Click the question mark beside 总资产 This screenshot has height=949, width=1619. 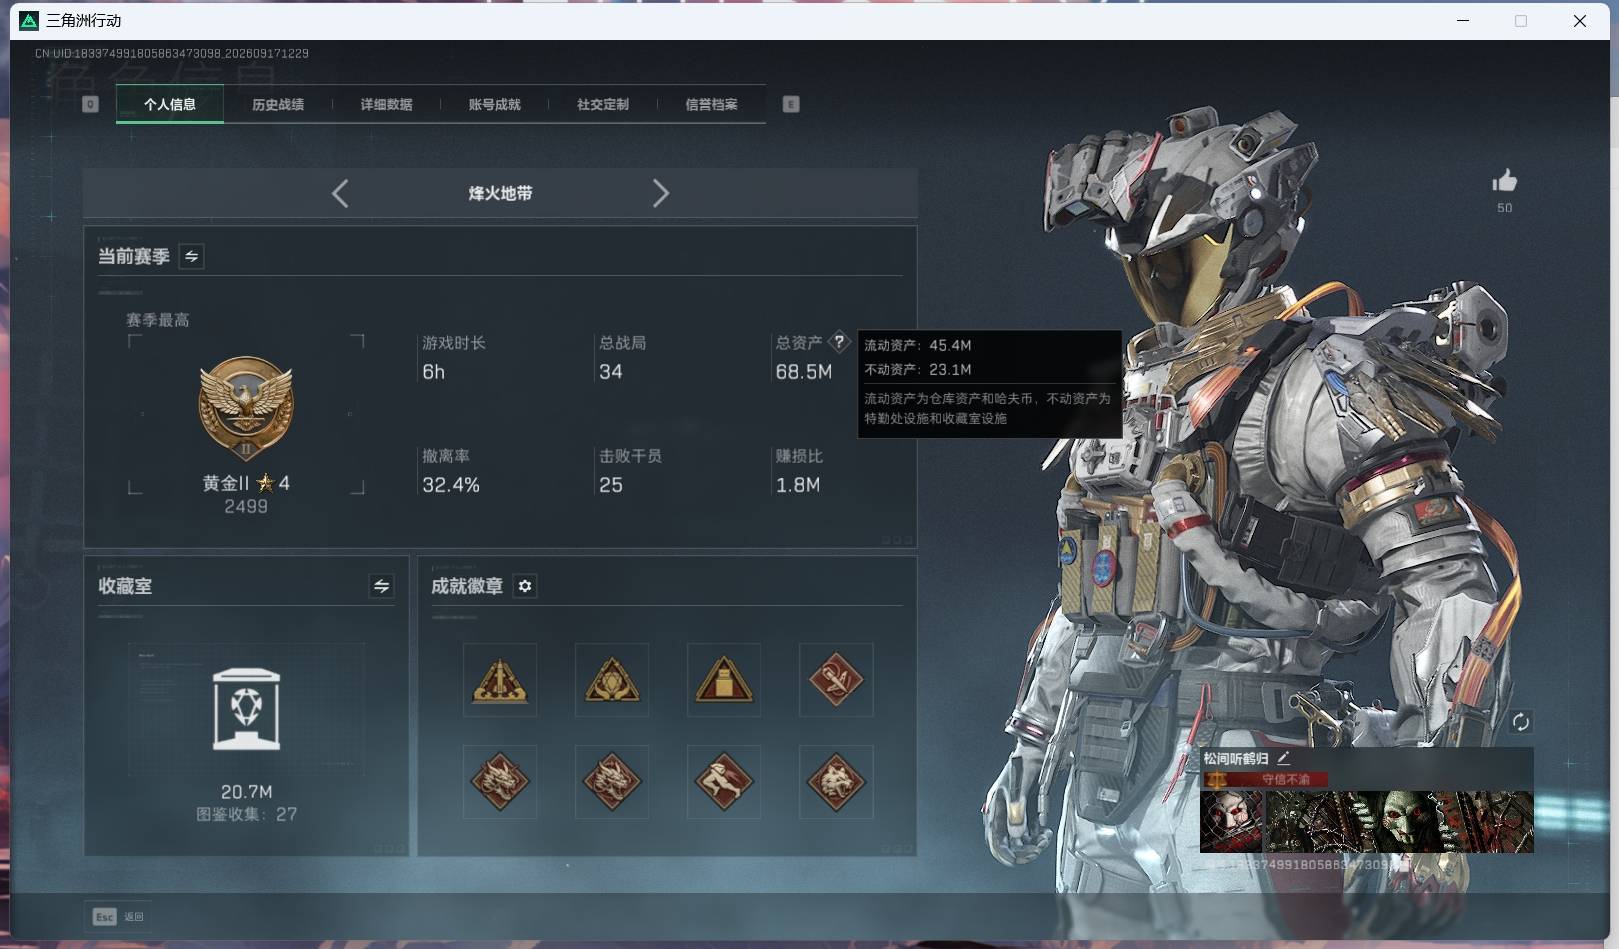click(839, 341)
